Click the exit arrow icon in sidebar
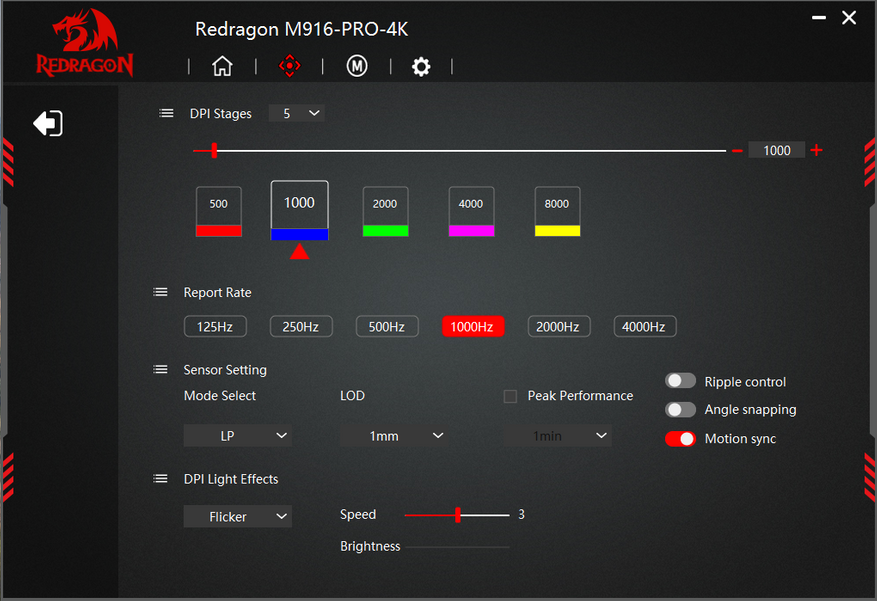The height and width of the screenshot is (601, 877). point(48,123)
